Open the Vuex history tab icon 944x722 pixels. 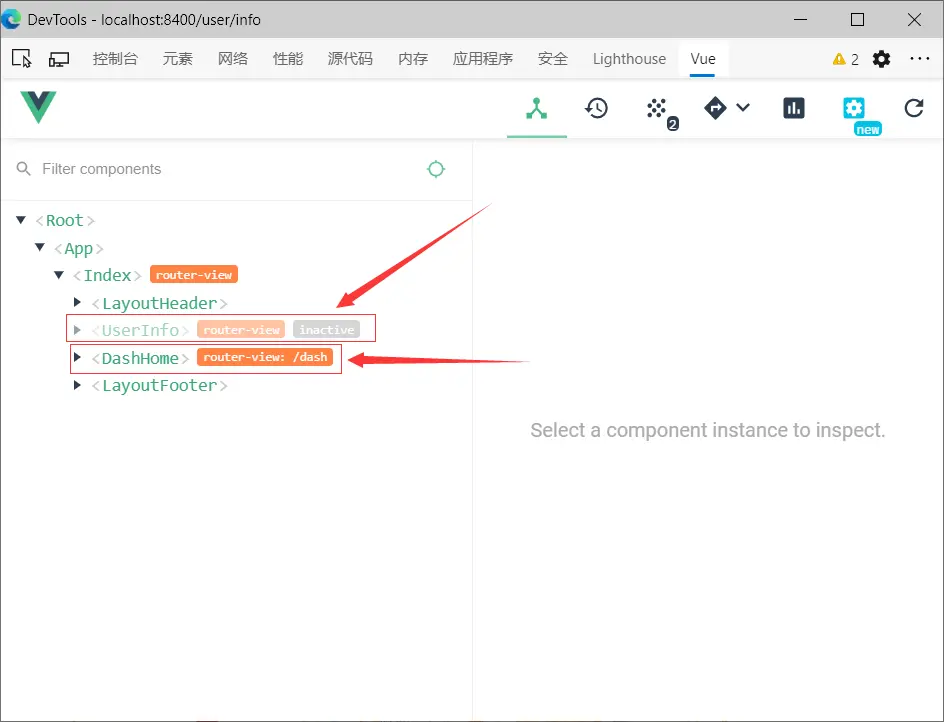(597, 108)
